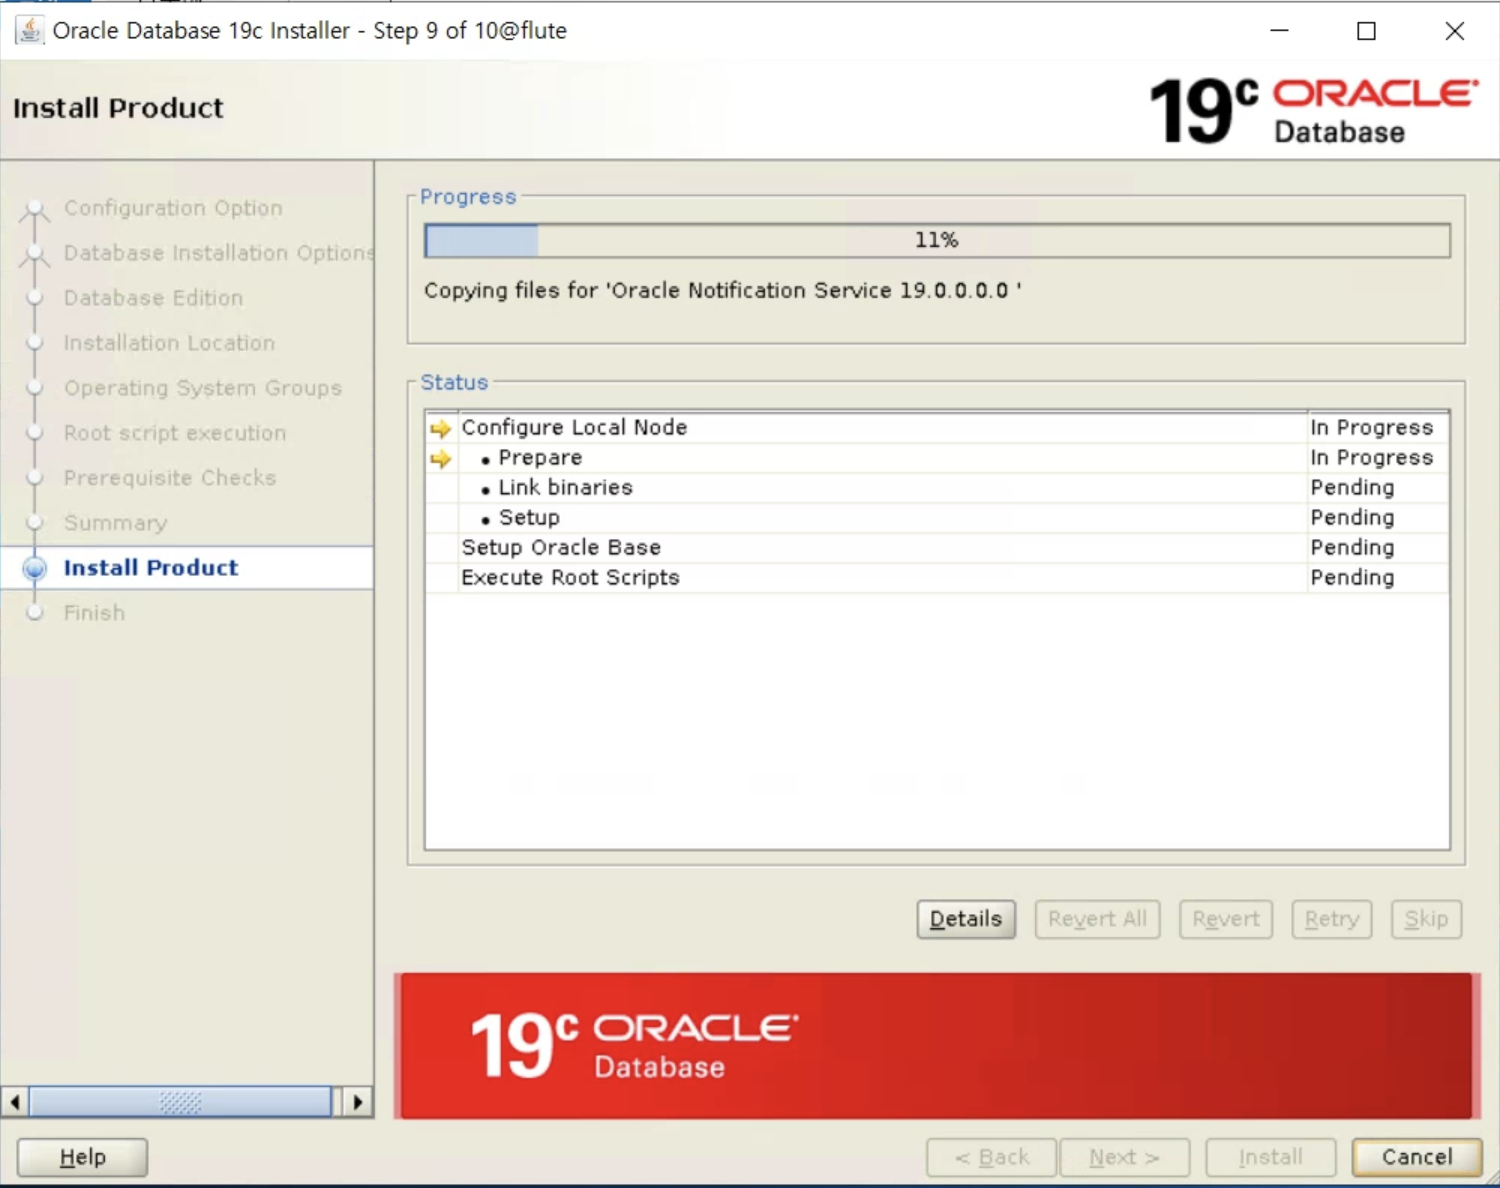Select the Finish step
Viewport: 1500px width, 1188px height.
tap(94, 613)
